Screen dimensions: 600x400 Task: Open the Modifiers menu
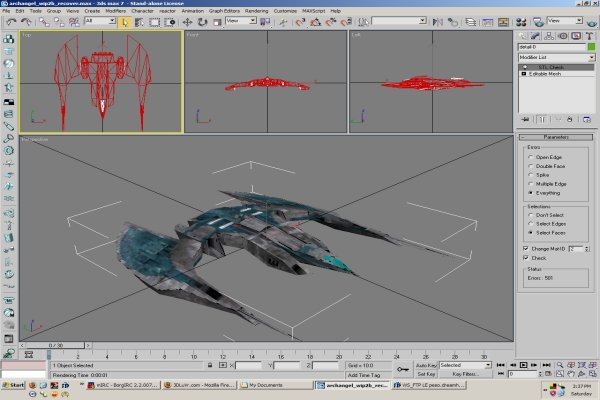[116, 11]
